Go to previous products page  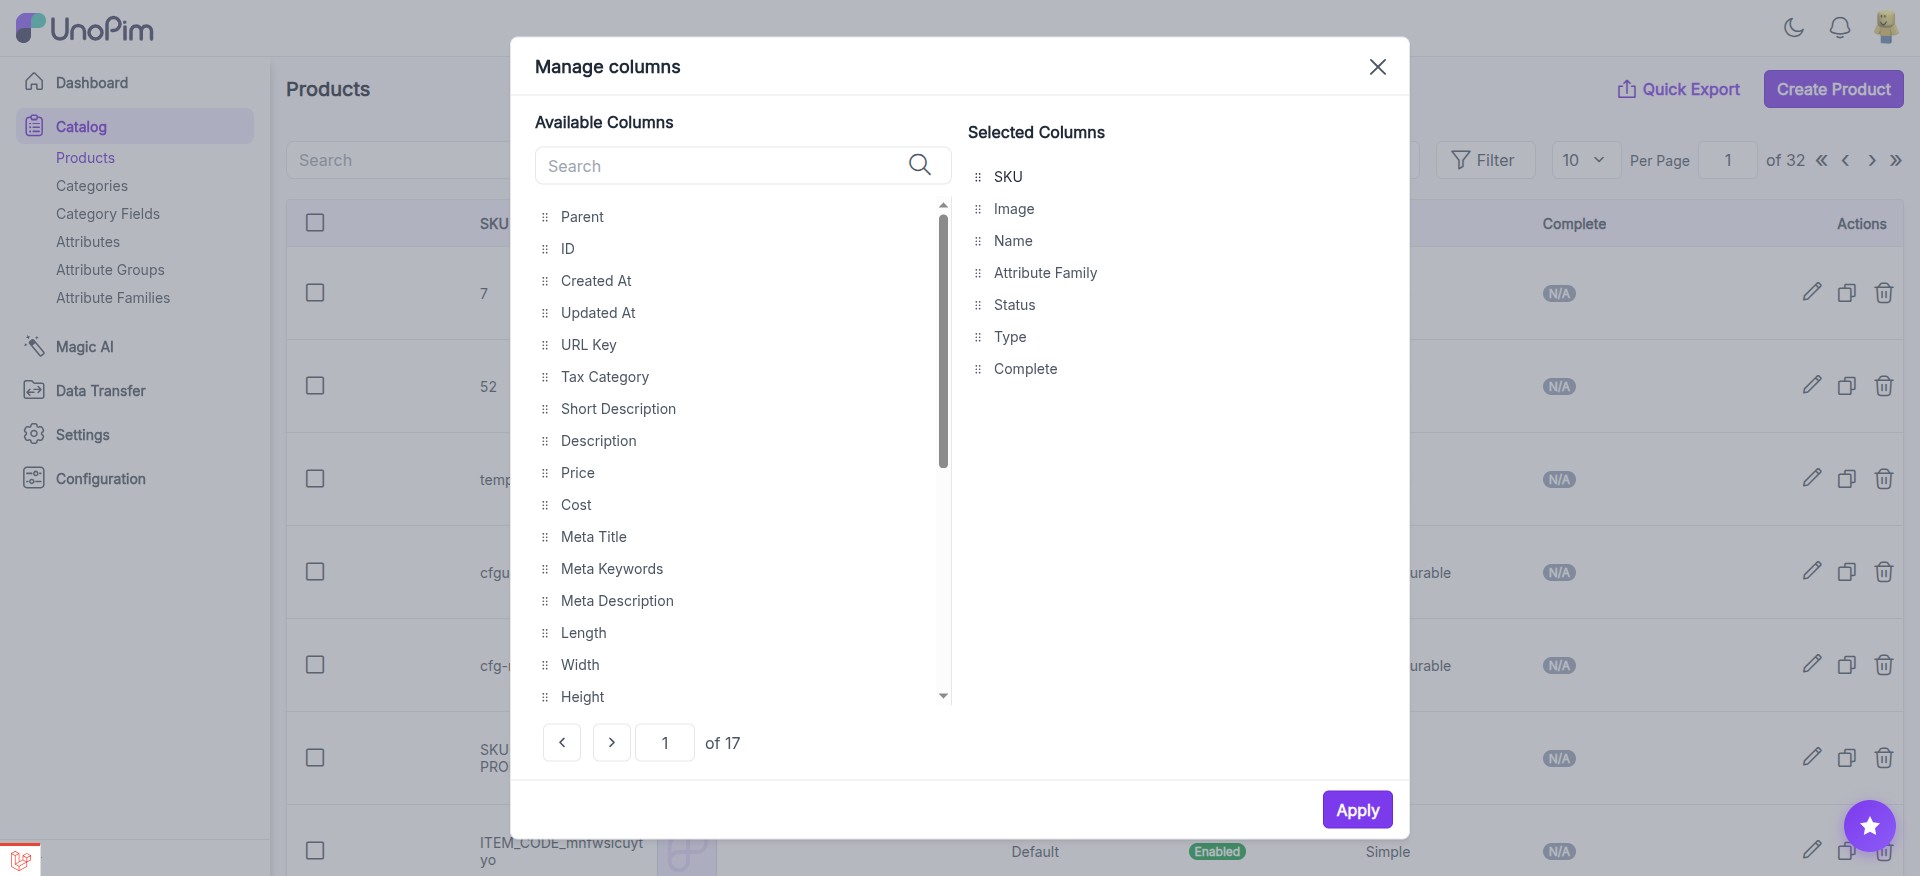(1846, 160)
